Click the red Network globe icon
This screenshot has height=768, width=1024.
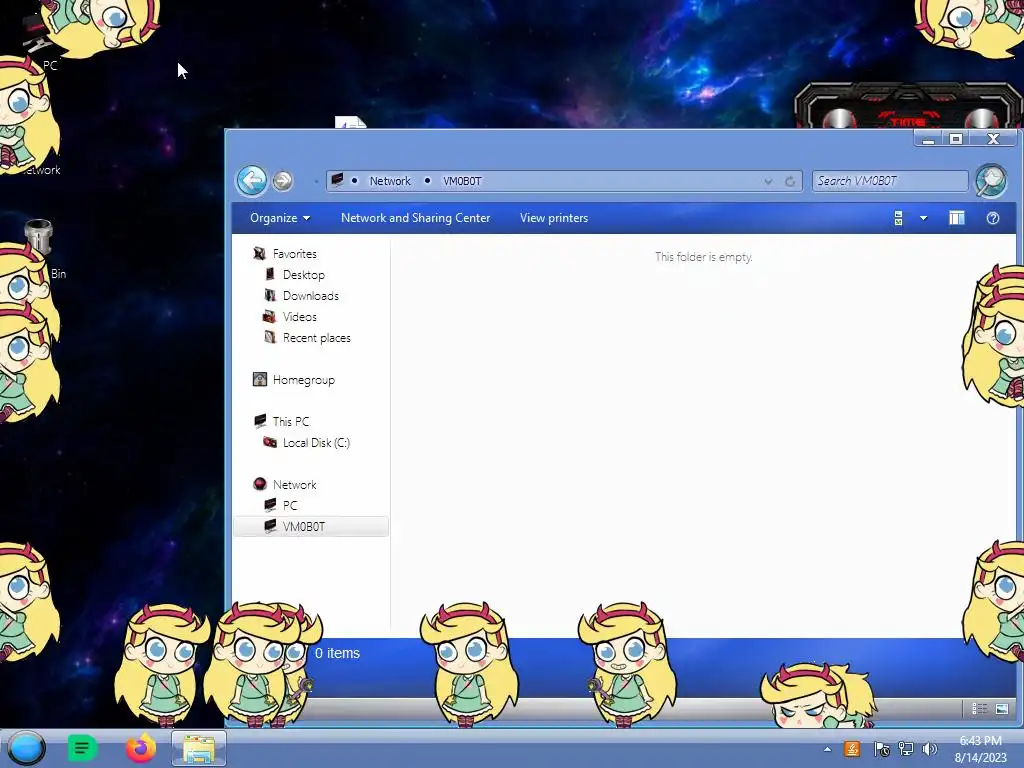tap(259, 484)
